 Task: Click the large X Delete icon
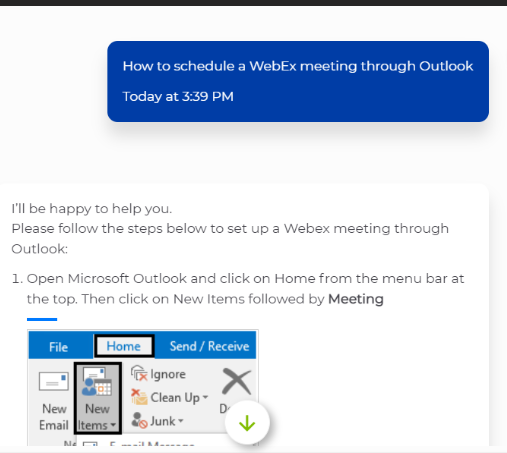[x=236, y=381]
